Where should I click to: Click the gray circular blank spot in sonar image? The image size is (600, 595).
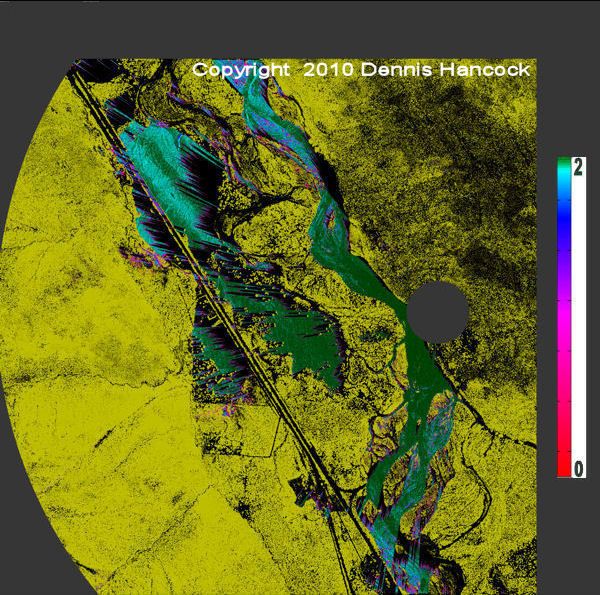point(438,312)
